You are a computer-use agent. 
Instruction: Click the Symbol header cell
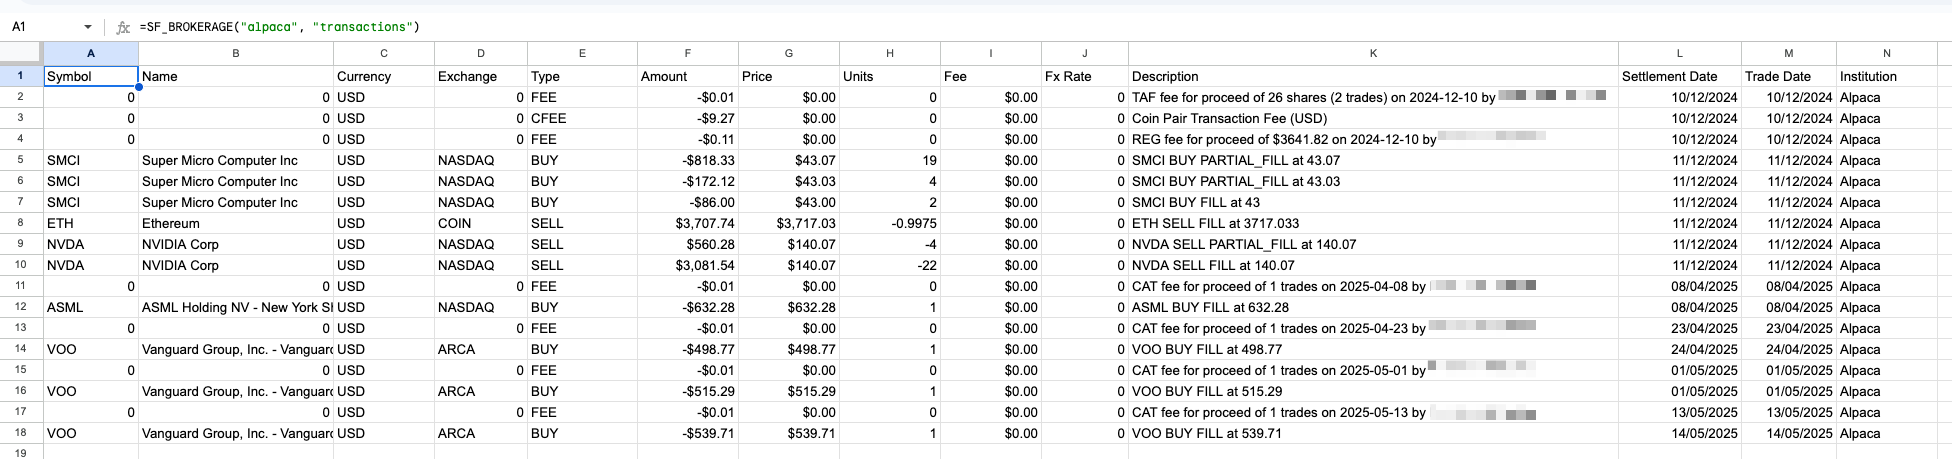(90, 76)
